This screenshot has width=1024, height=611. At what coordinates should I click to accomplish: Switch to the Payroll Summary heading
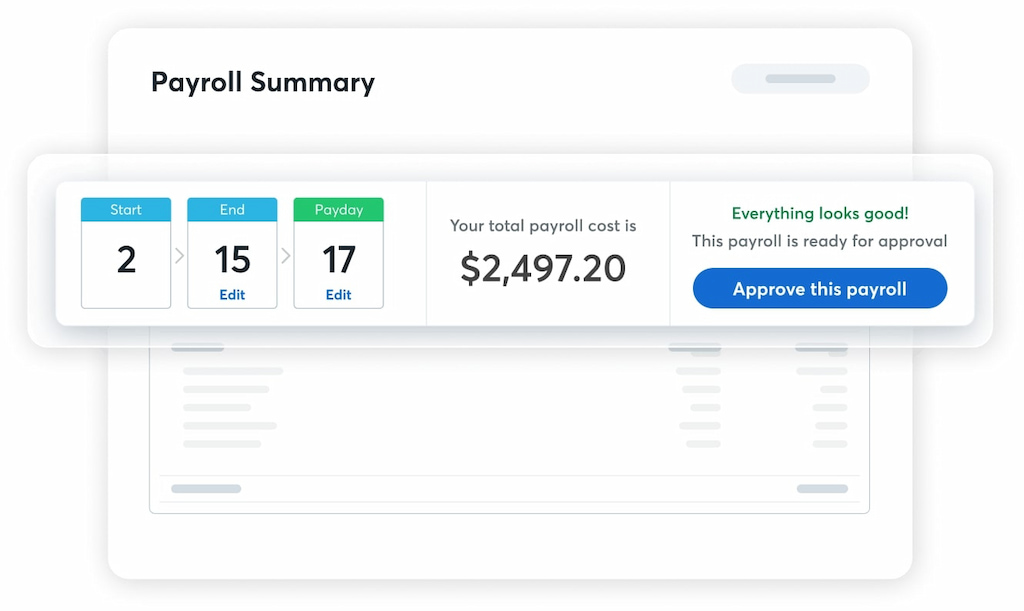(262, 82)
